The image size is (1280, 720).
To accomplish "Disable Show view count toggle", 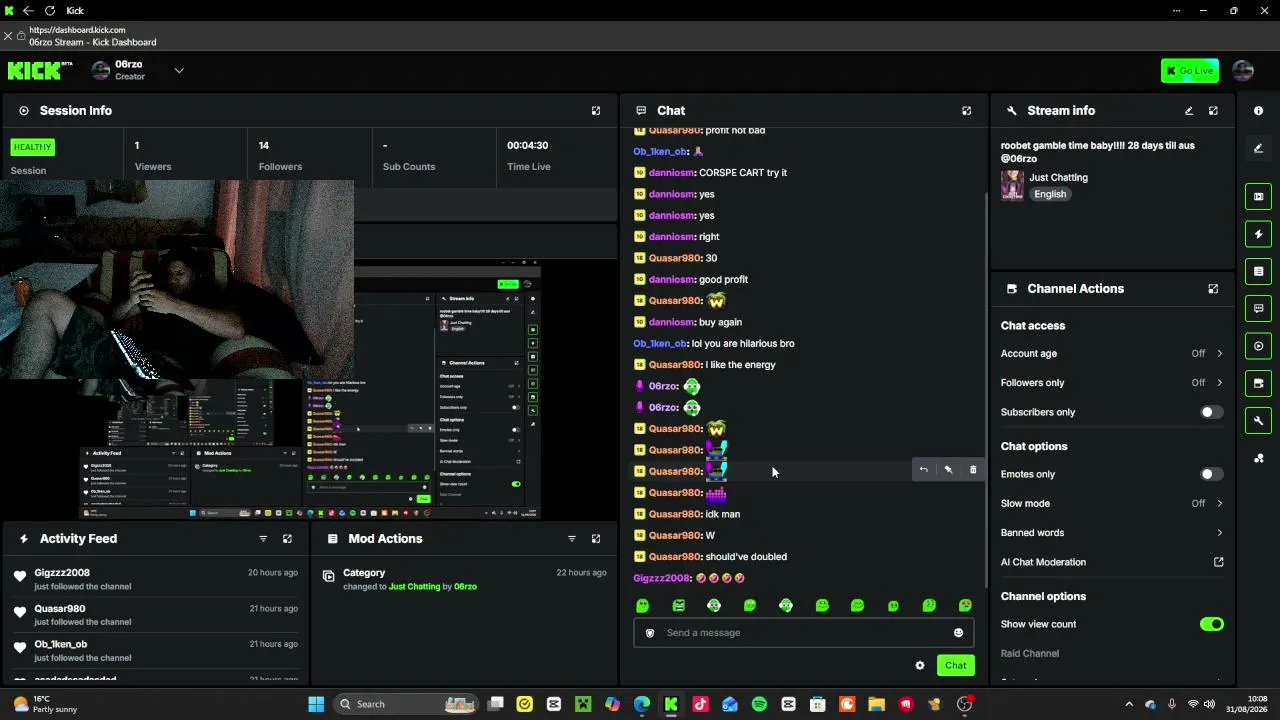I will [1211, 624].
